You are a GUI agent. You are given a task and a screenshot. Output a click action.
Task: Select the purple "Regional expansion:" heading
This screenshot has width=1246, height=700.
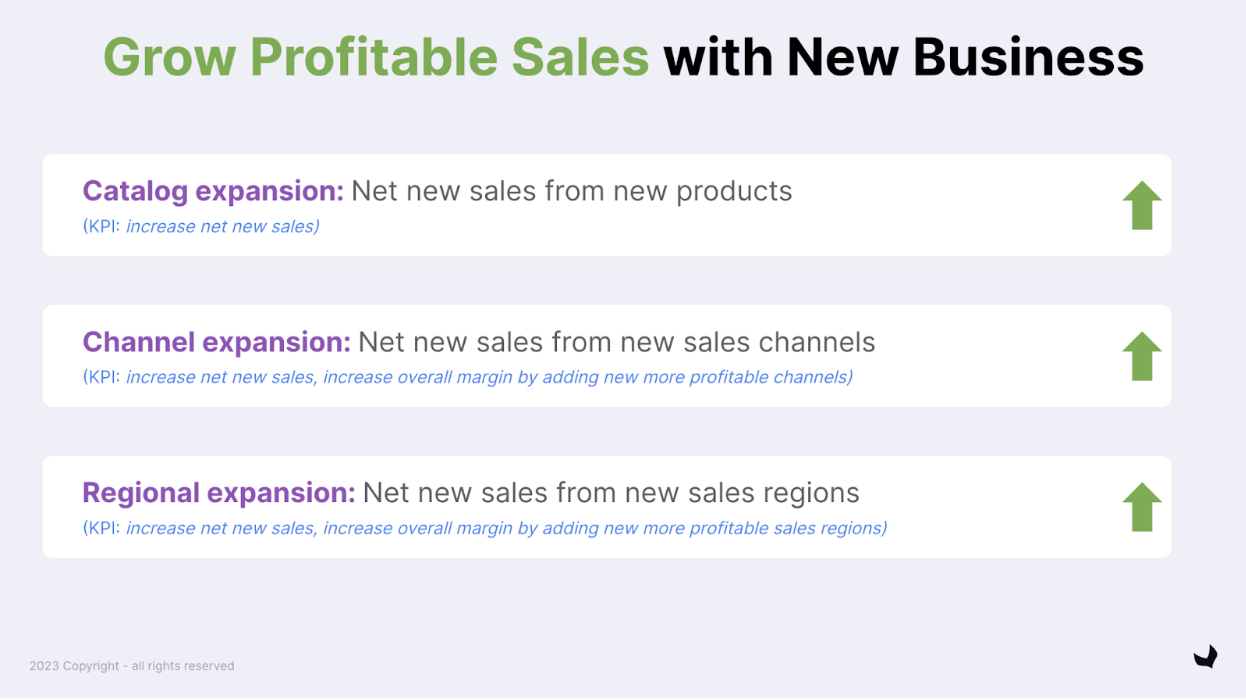[x=218, y=493]
